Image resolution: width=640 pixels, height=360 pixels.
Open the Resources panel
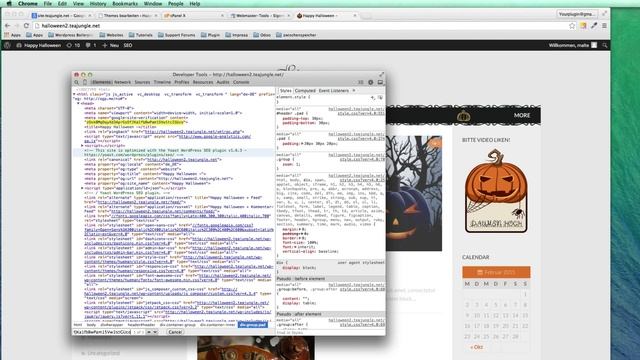pyautogui.click(x=203, y=82)
